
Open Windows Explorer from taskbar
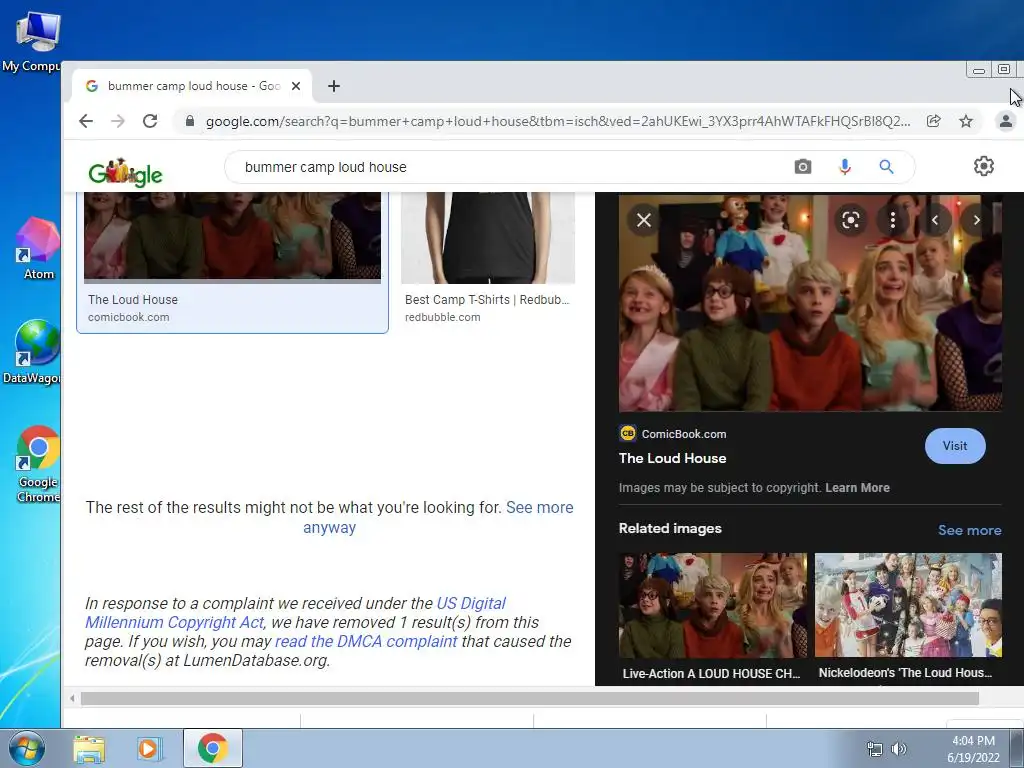[x=89, y=749]
